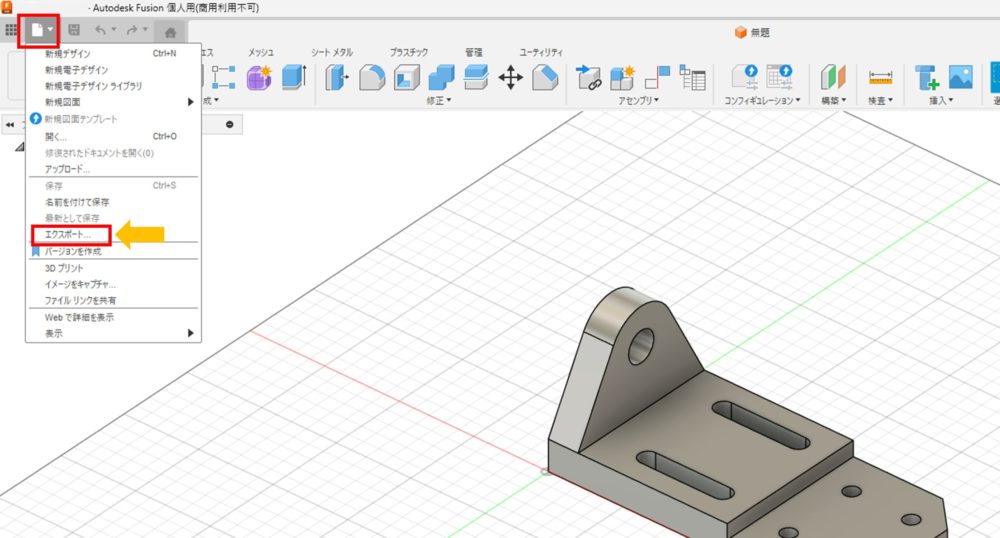Open the Undo history dropdown arrow
This screenshot has width=1000, height=538.
click(x=114, y=29)
